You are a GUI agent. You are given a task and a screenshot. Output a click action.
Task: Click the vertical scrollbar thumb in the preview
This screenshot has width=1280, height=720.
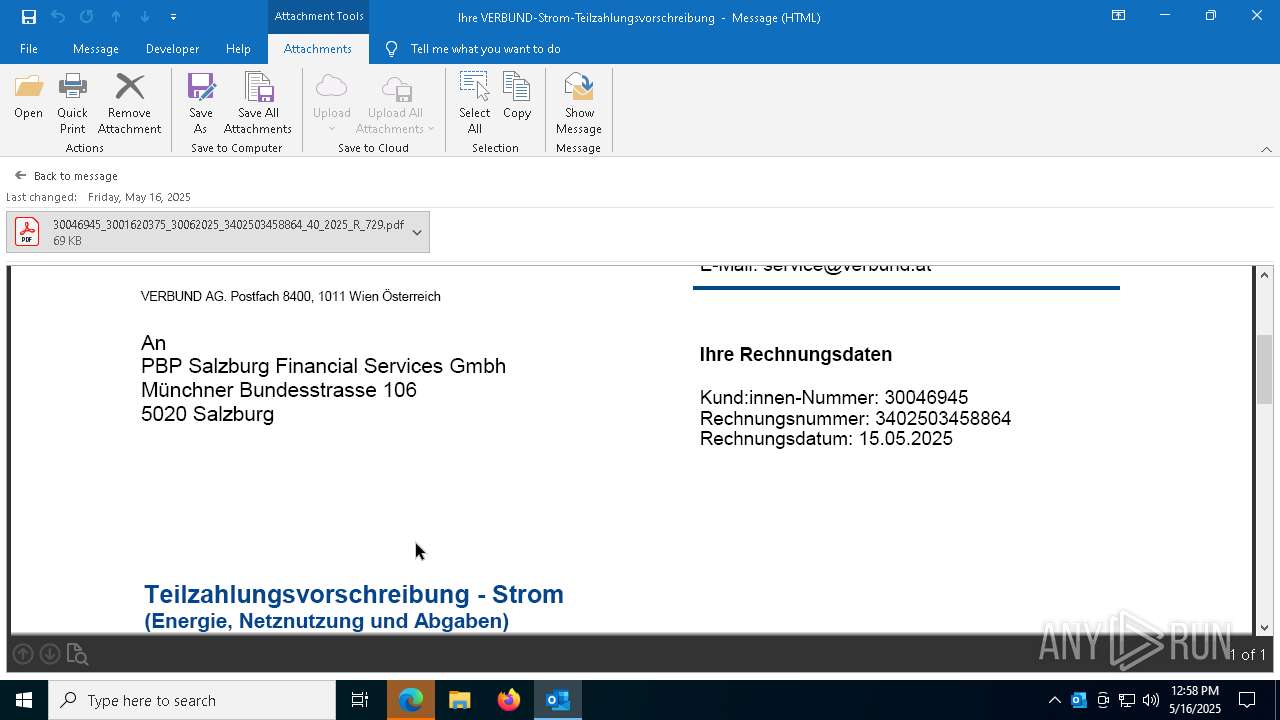(1264, 369)
